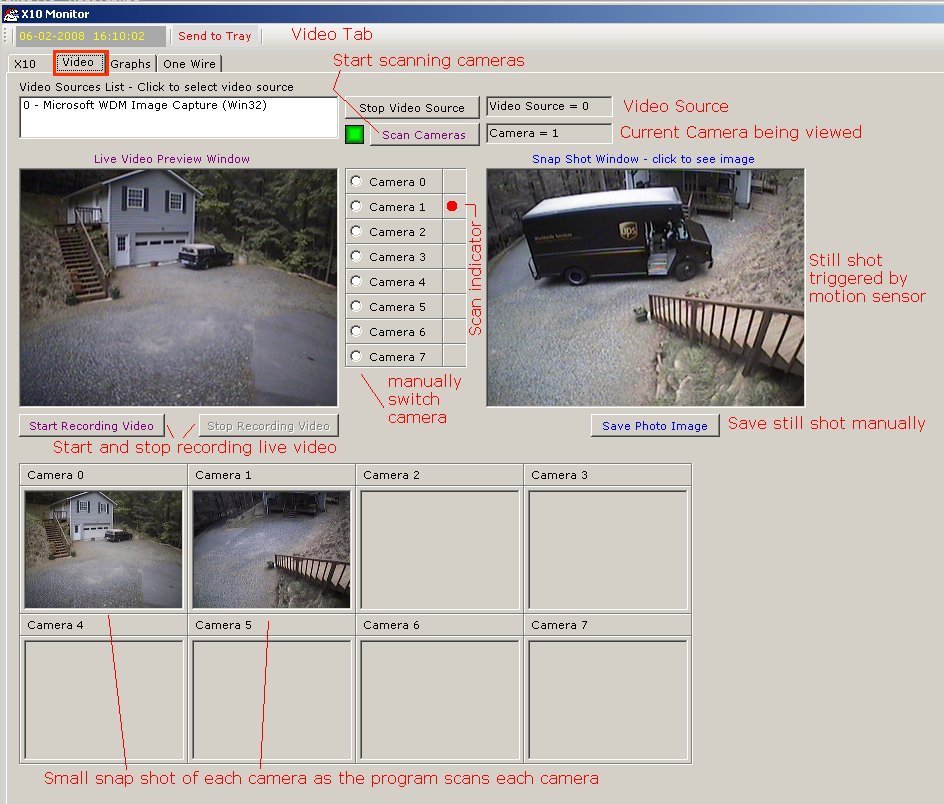Click the Stop Recording Video button

pyautogui.click(x=269, y=426)
